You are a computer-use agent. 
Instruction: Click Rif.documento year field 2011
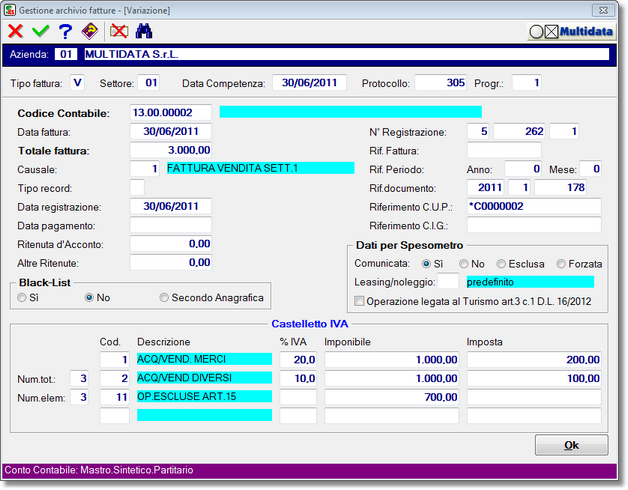[x=486, y=188]
